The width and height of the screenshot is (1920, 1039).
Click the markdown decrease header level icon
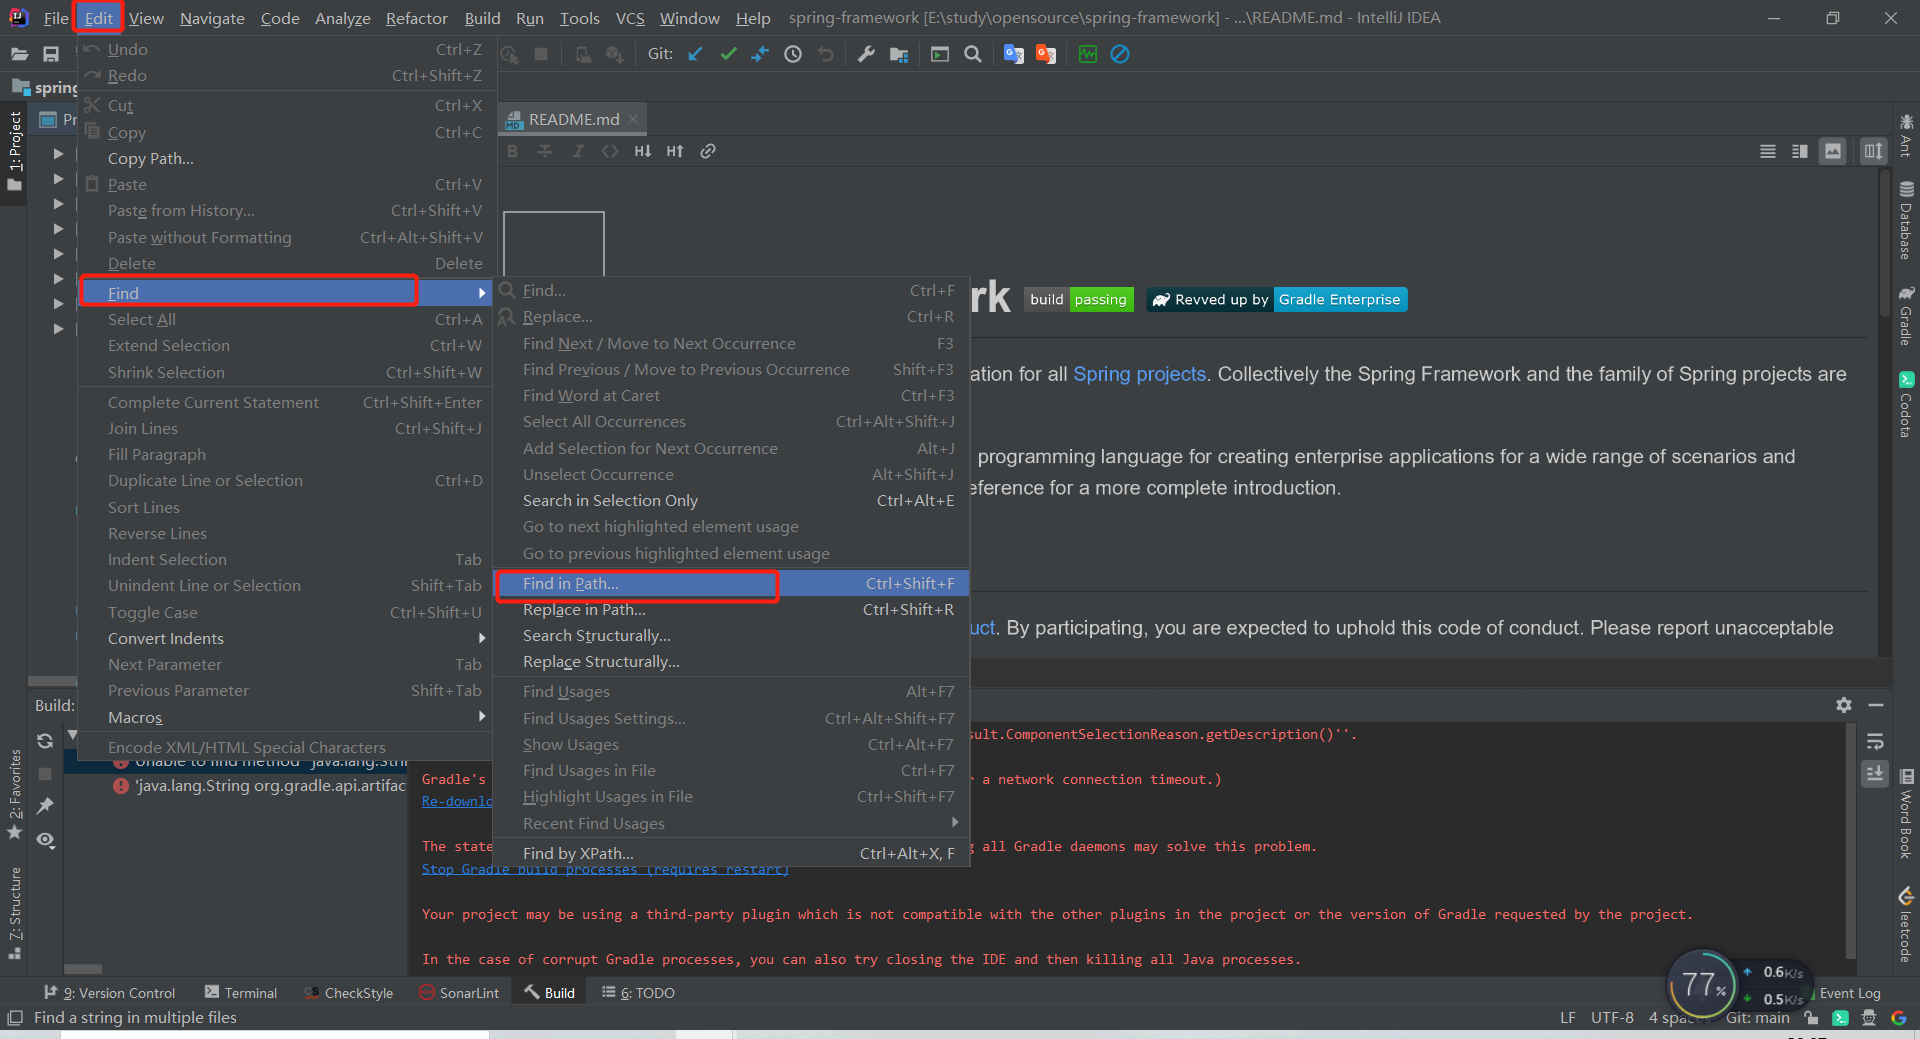(642, 151)
